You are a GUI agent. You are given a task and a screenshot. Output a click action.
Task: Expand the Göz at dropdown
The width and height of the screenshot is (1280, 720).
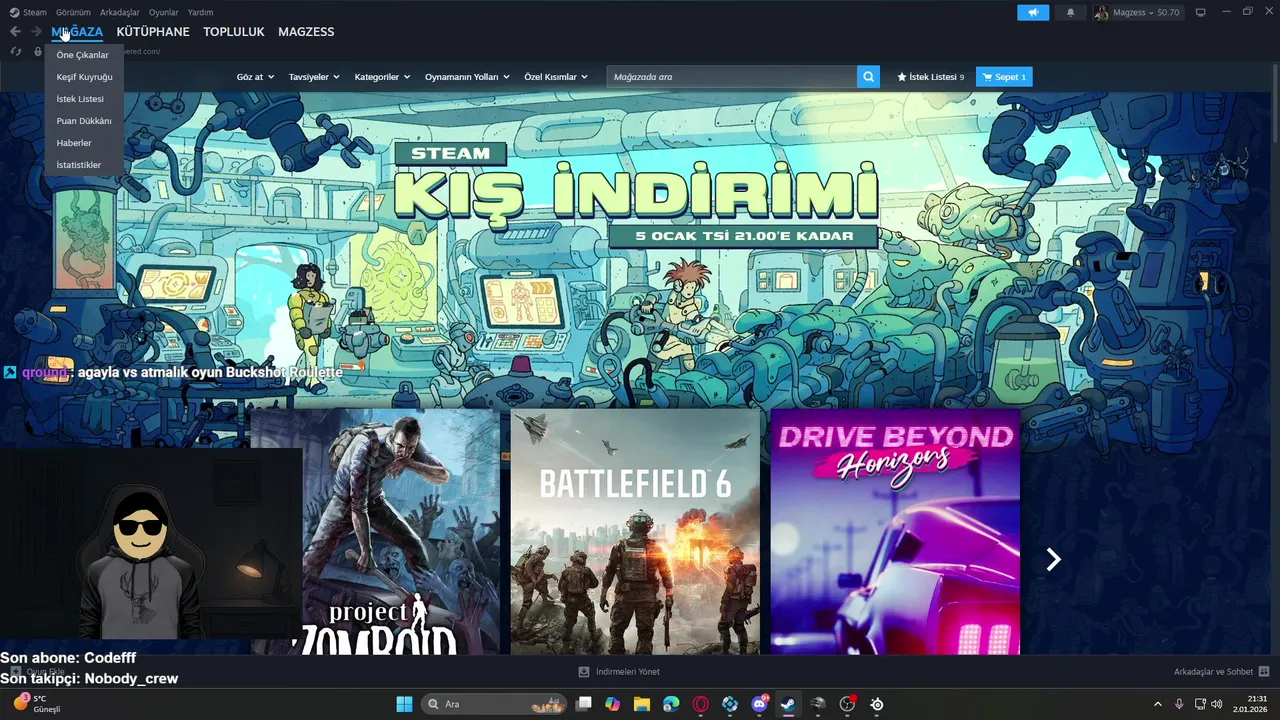coord(255,77)
